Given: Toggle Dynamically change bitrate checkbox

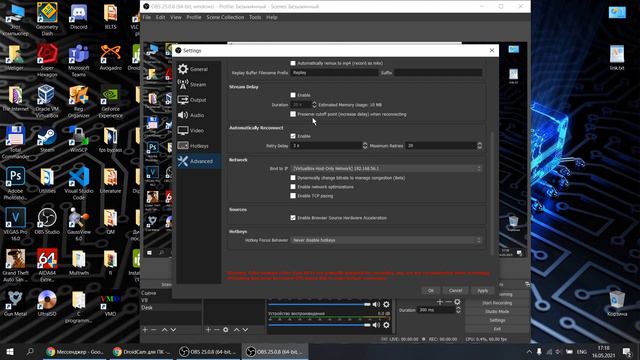Looking at the screenshot, I should click(x=293, y=178).
